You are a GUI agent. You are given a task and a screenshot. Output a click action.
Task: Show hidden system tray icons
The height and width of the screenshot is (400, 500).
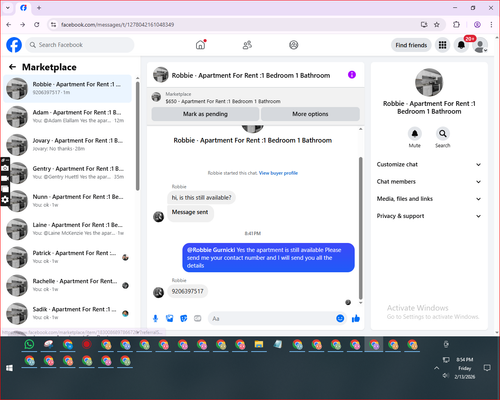click(x=436, y=368)
